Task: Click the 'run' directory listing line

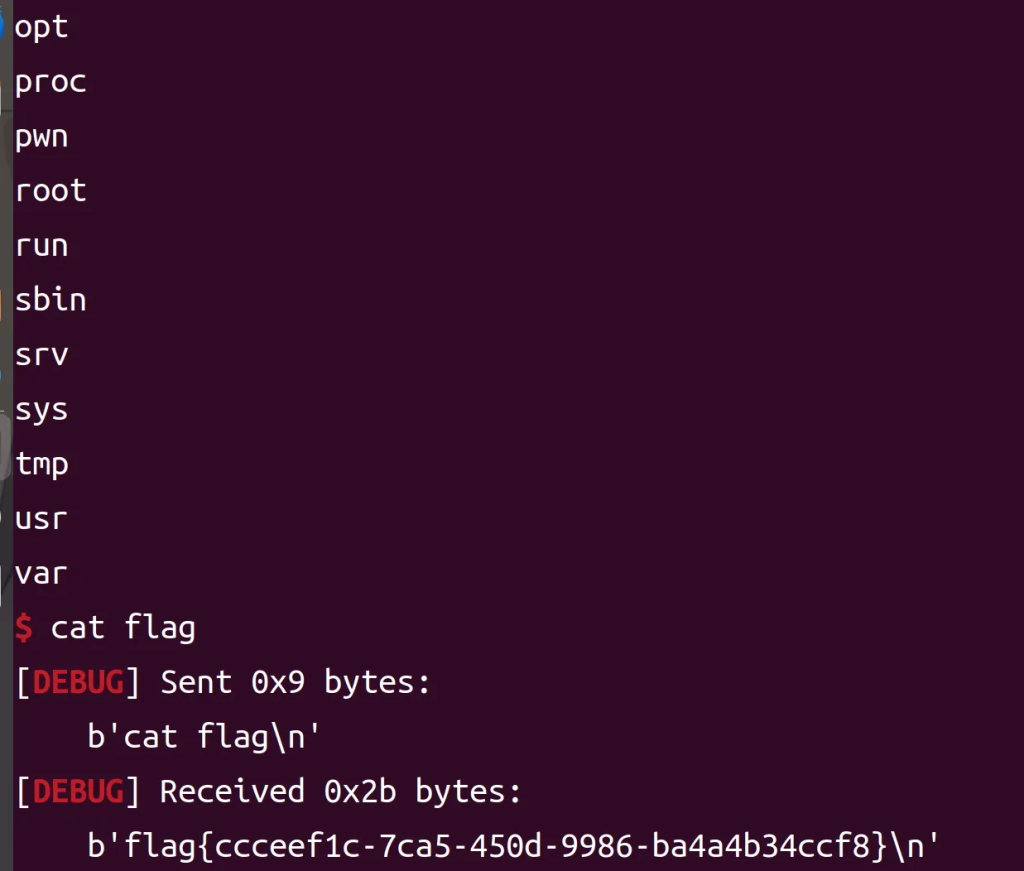Action: click(41, 246)
